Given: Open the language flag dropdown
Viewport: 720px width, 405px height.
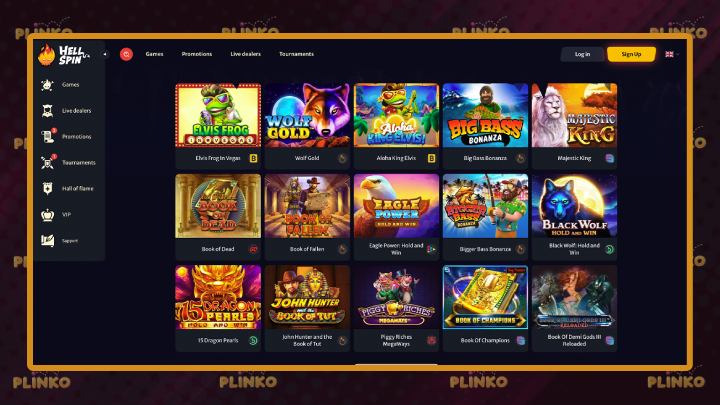Looking at the screenshot, I should point(671,54).
